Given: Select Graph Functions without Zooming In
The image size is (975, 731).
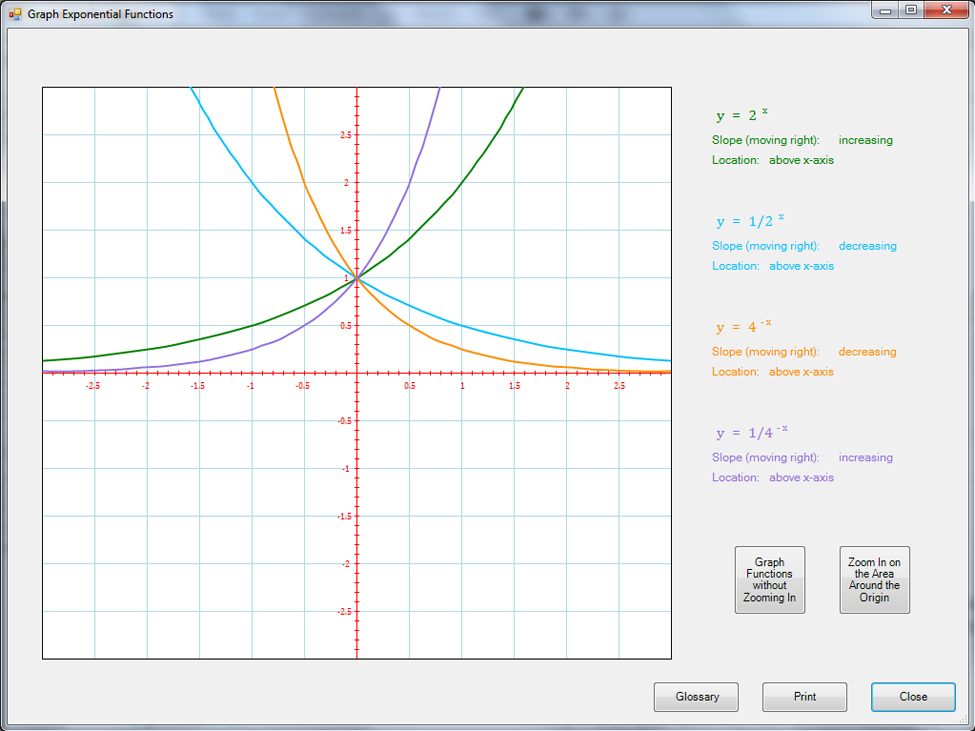Looking at the screenshot, I should [x=769, y=580].
